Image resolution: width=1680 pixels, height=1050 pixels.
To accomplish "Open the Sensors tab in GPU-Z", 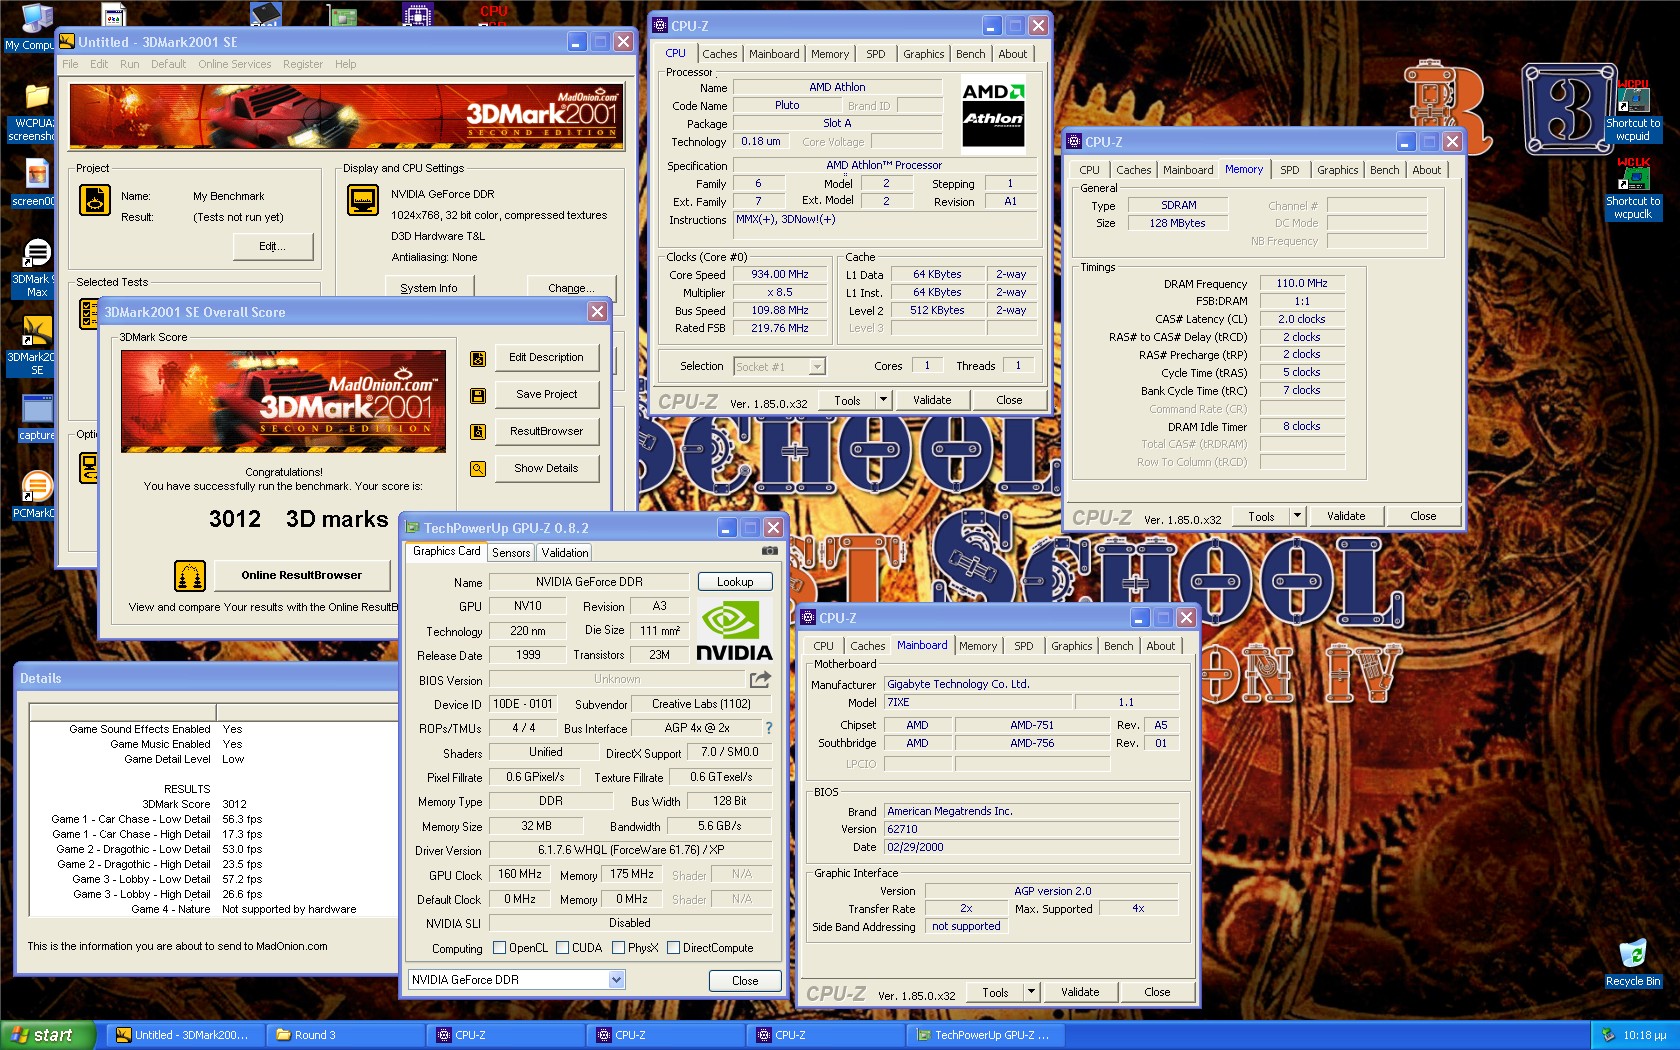I will (511, 552).
